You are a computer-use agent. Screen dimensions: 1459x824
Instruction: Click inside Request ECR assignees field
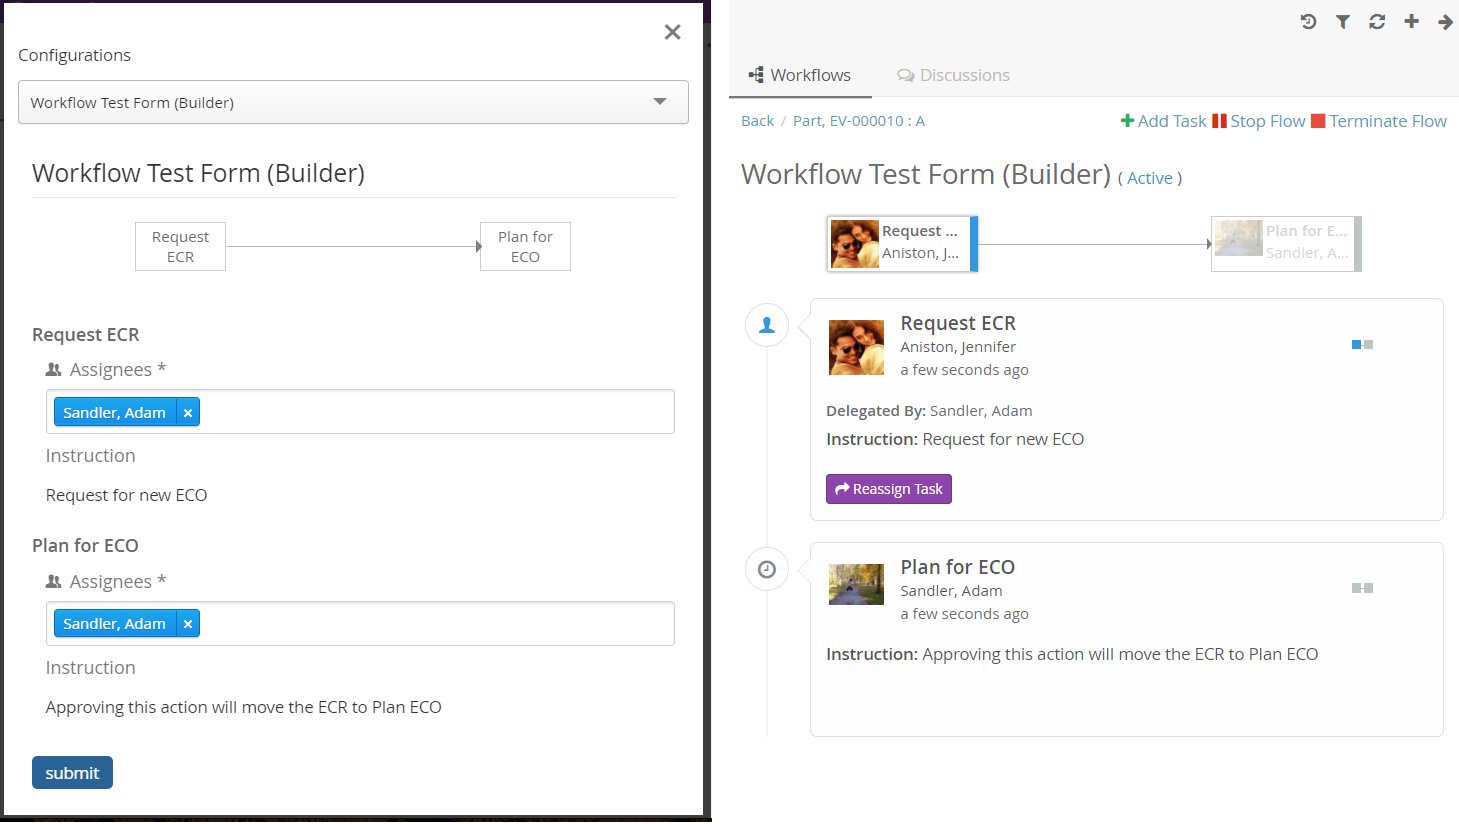pos(435,412)
